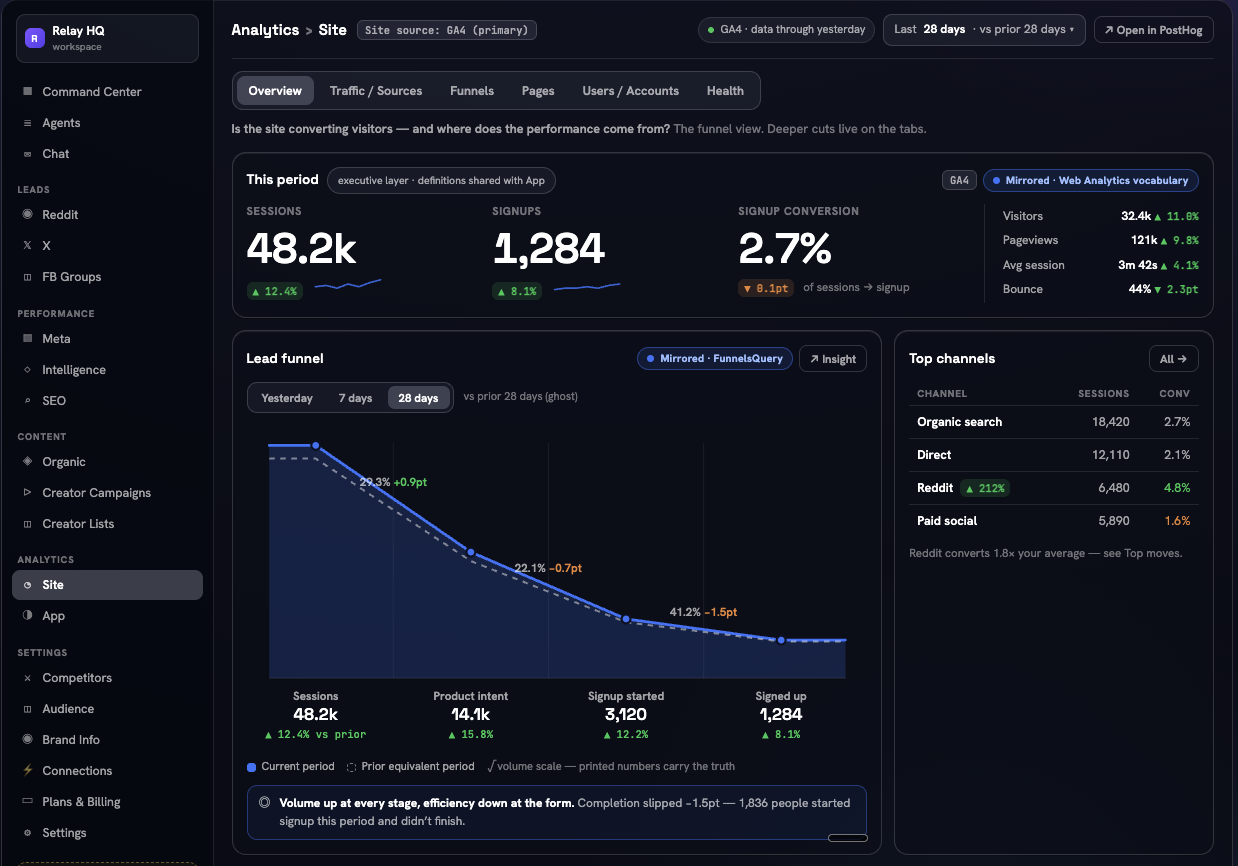This screenshot has height=866, width=1238.
Task: Click the Organic content icon
Action: (27, 462)
